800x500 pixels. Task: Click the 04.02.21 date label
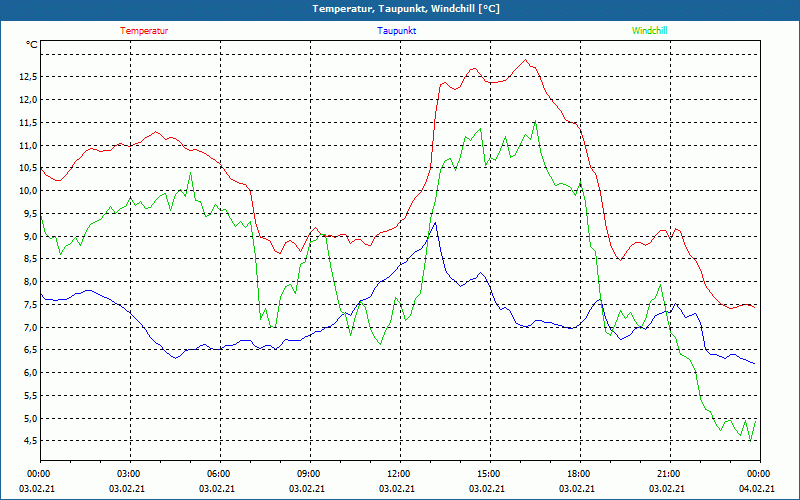757,489
